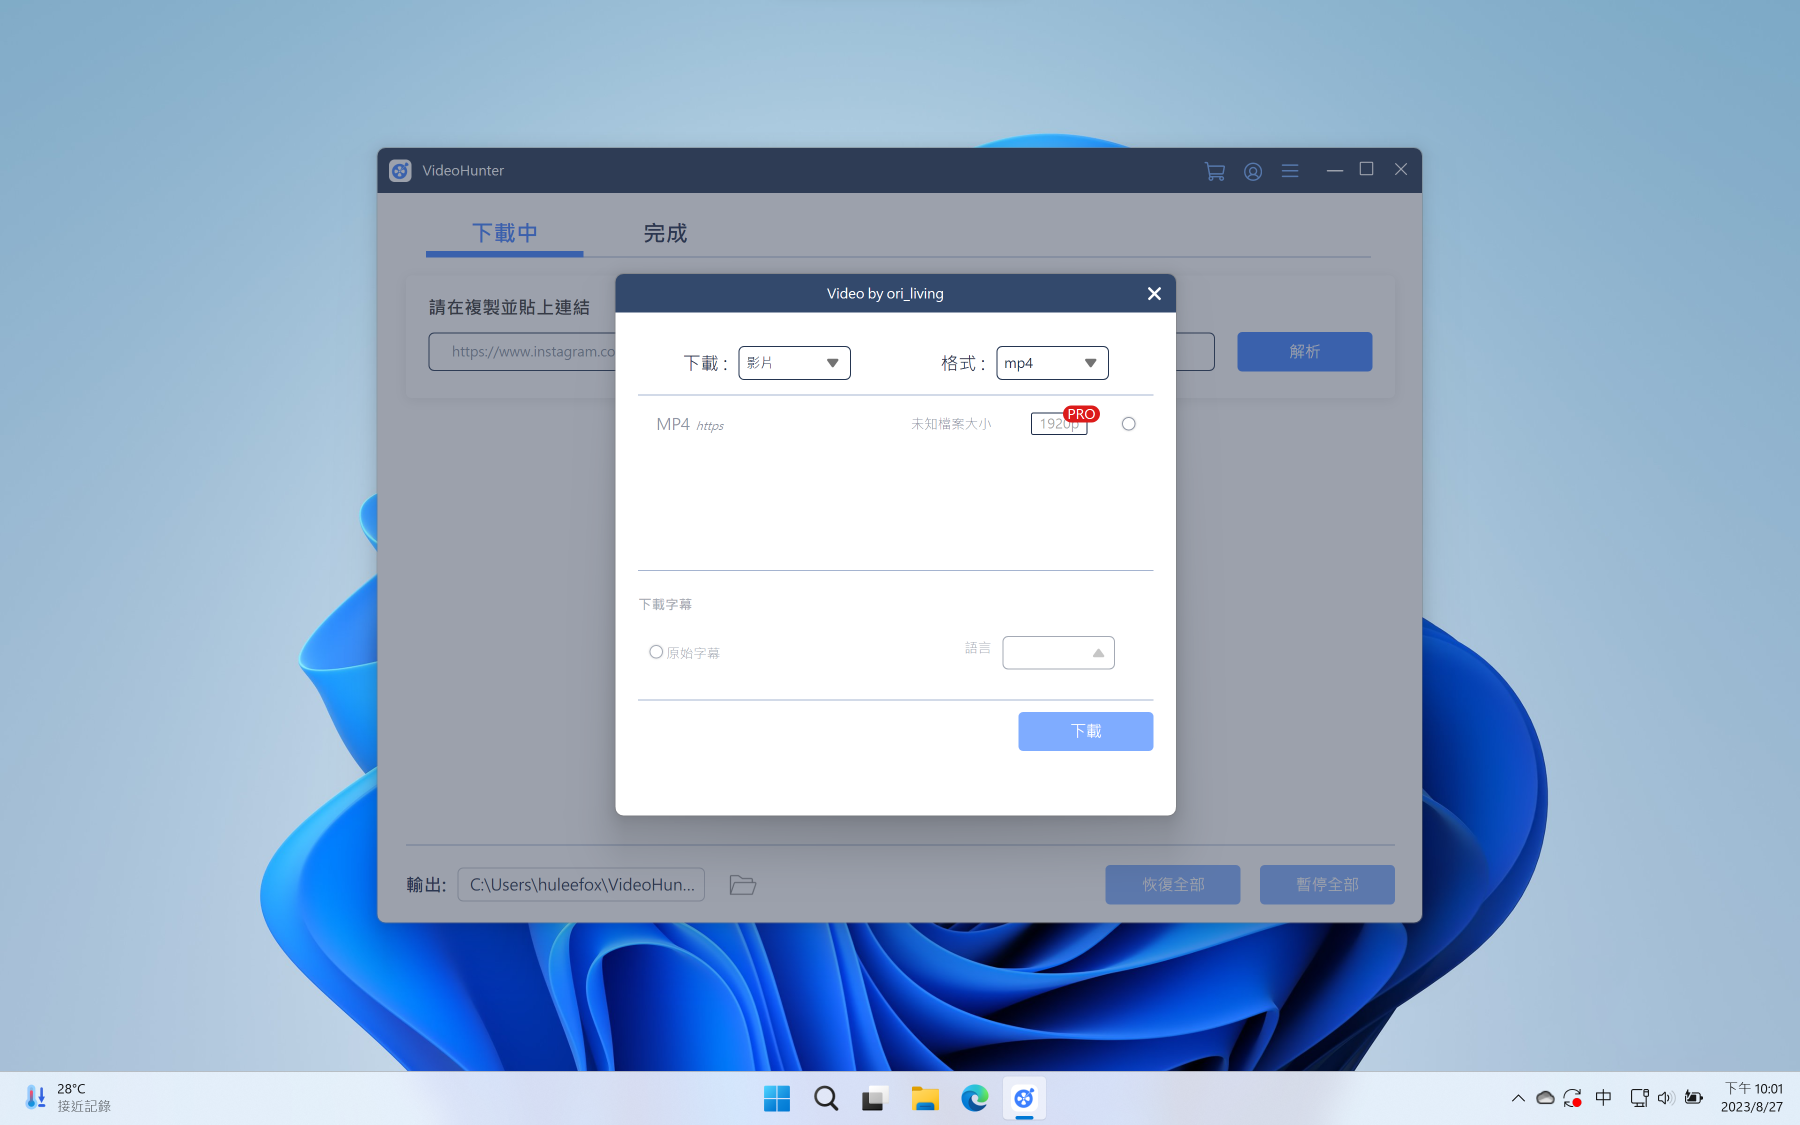The width and height of the screenshot is (1800, 1125).
Task: Expand the 格式 dropdown showing mp4
Action: 1052,363
